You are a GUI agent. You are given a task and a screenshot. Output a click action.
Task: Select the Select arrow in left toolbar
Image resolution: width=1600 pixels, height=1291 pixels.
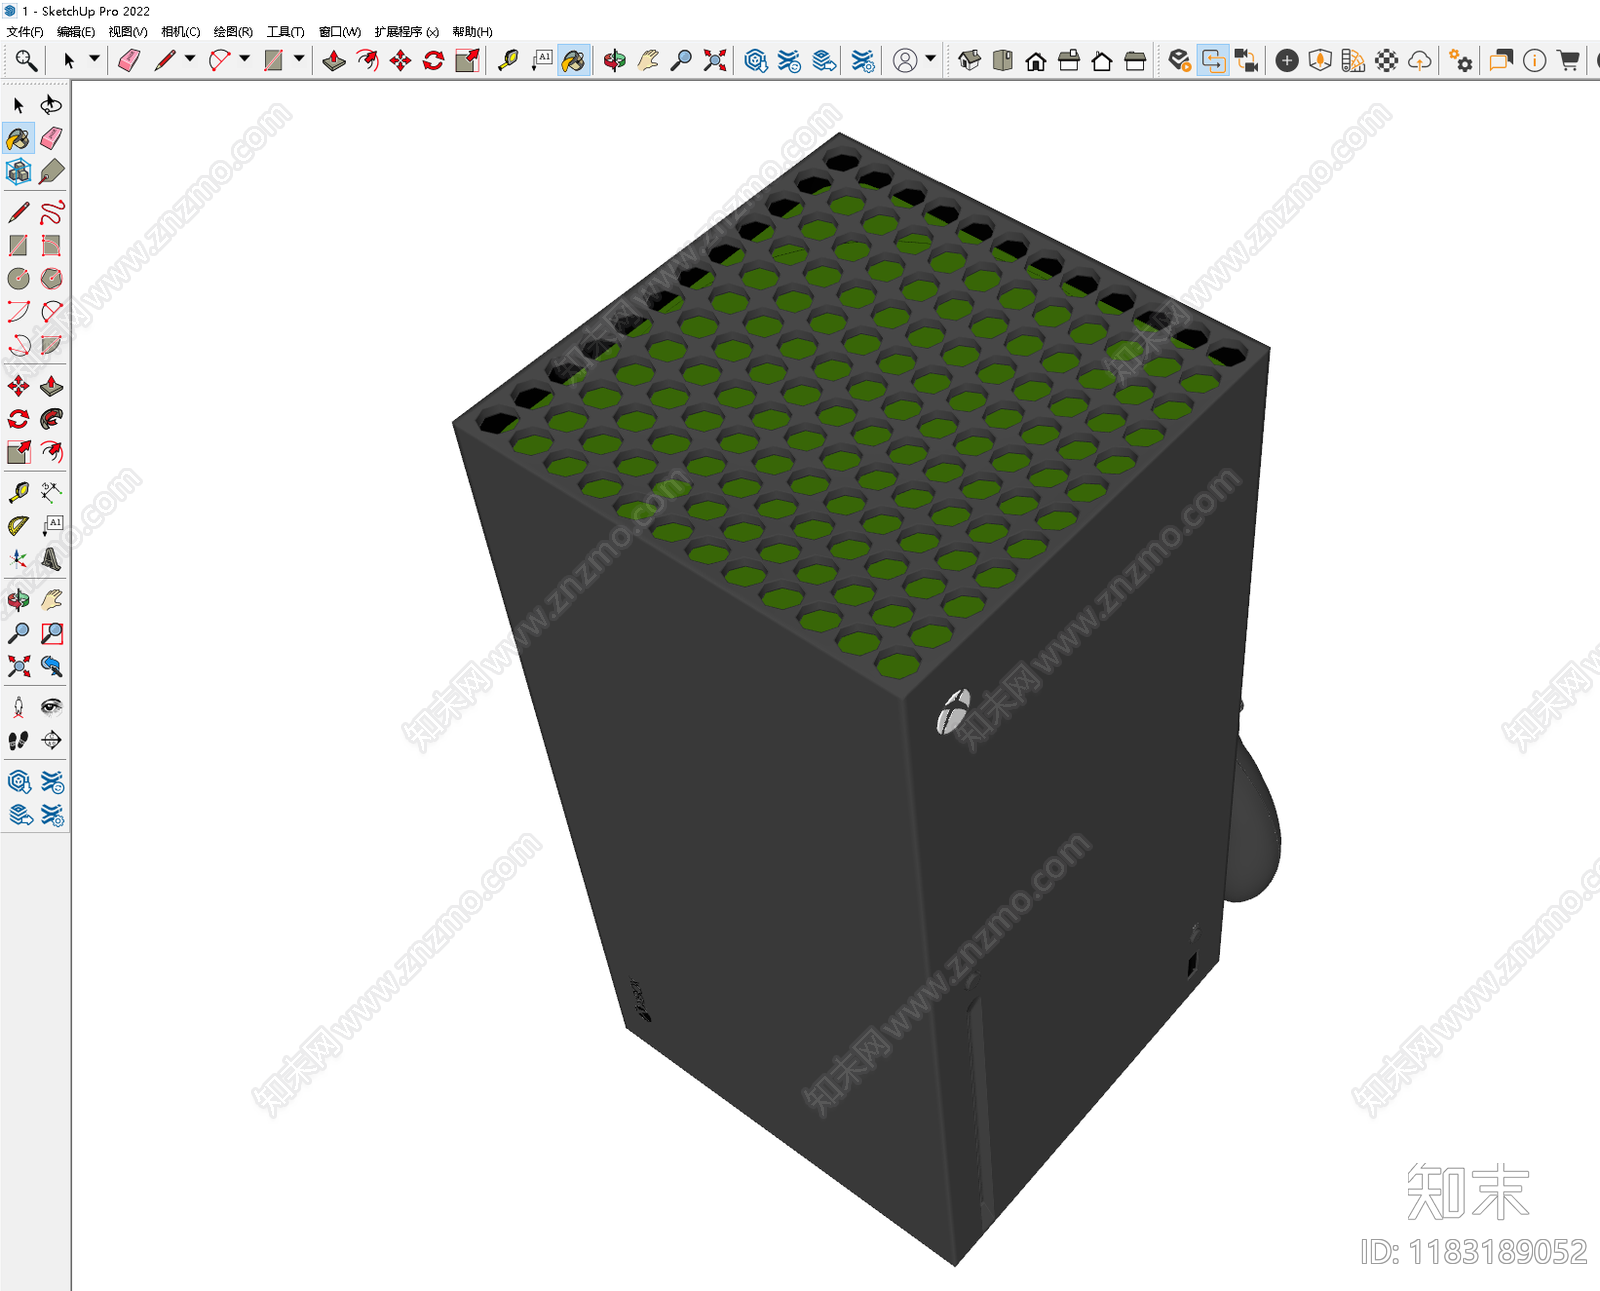(x=18, y=105)
